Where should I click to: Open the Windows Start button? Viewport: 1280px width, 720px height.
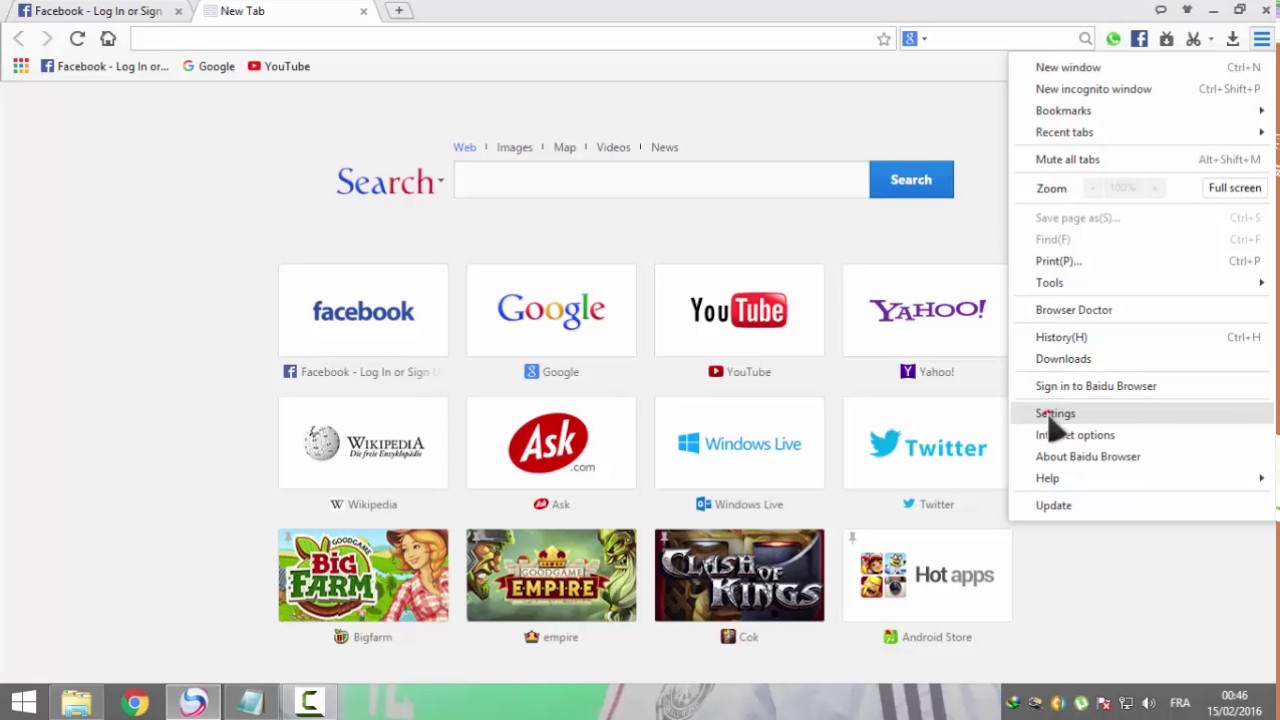[24, 702]
